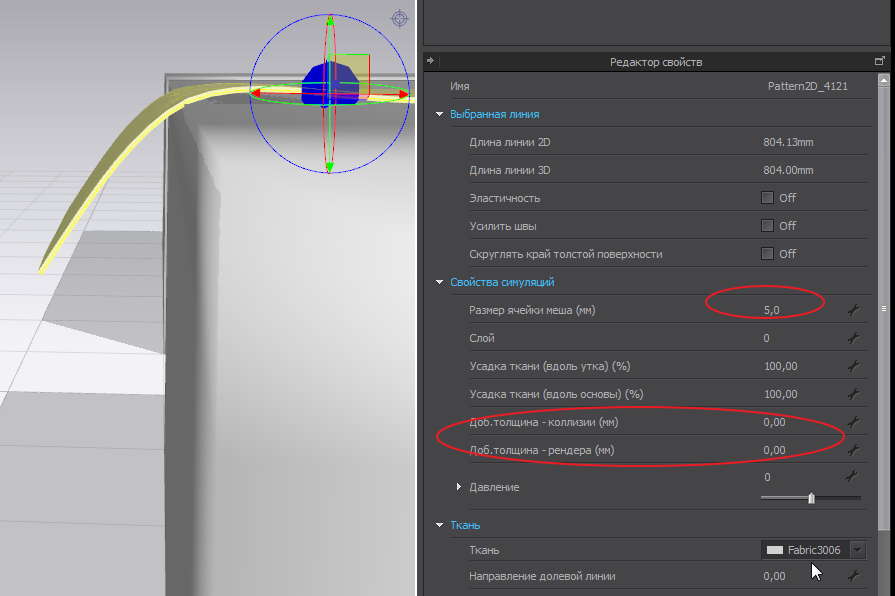Toggle the Эластичность checkbox
The height and width of the screenshot is (596, 895).
[767, 198]
